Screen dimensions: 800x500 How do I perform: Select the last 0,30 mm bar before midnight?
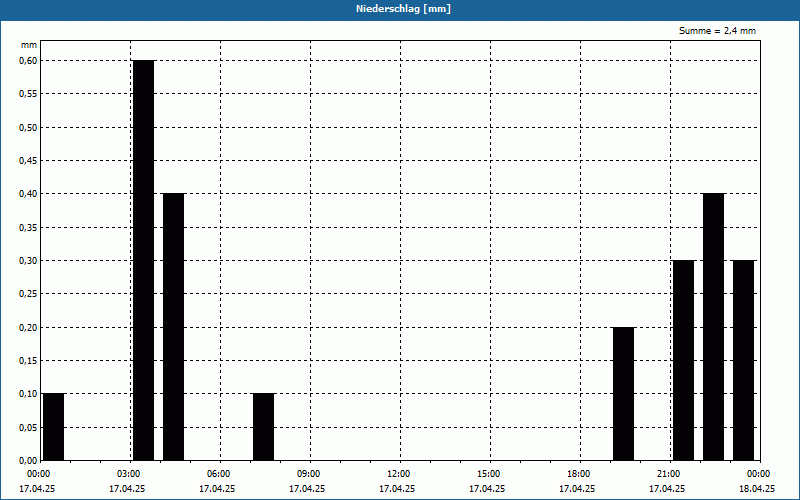(x=743, y=360)
